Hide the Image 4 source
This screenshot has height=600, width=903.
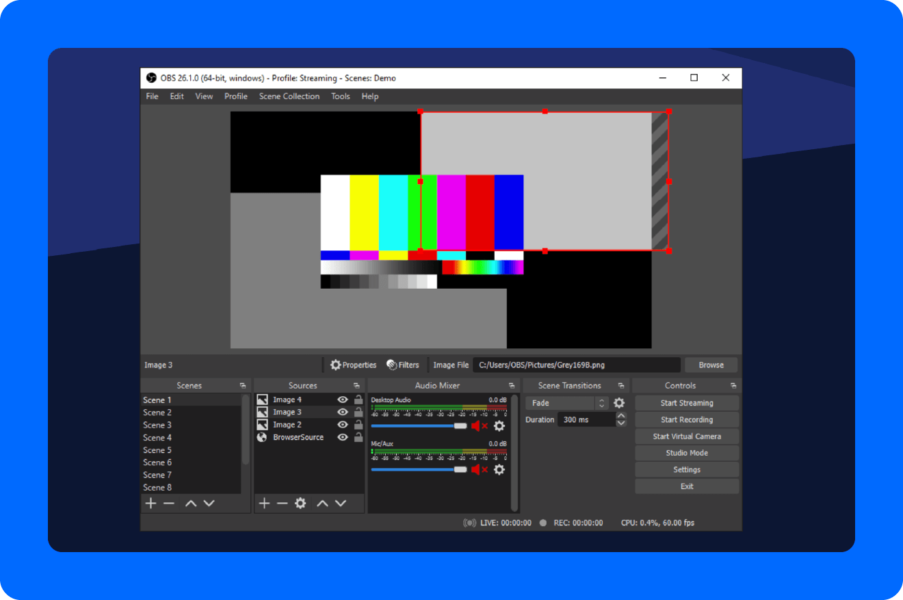tap(341, 398)
